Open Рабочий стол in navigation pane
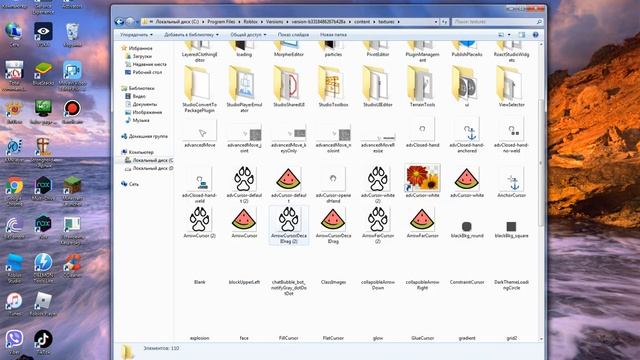 (x=143, y=72)
